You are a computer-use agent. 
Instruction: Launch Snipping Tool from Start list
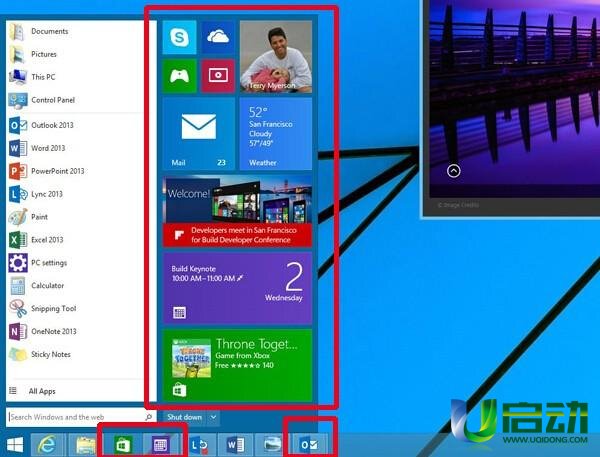pyautogui.click(x=42, y=309)
